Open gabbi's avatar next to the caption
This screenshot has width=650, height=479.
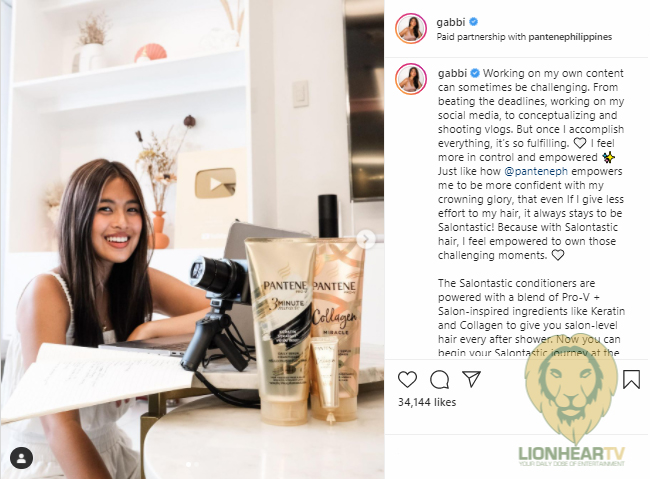point(411,79)
